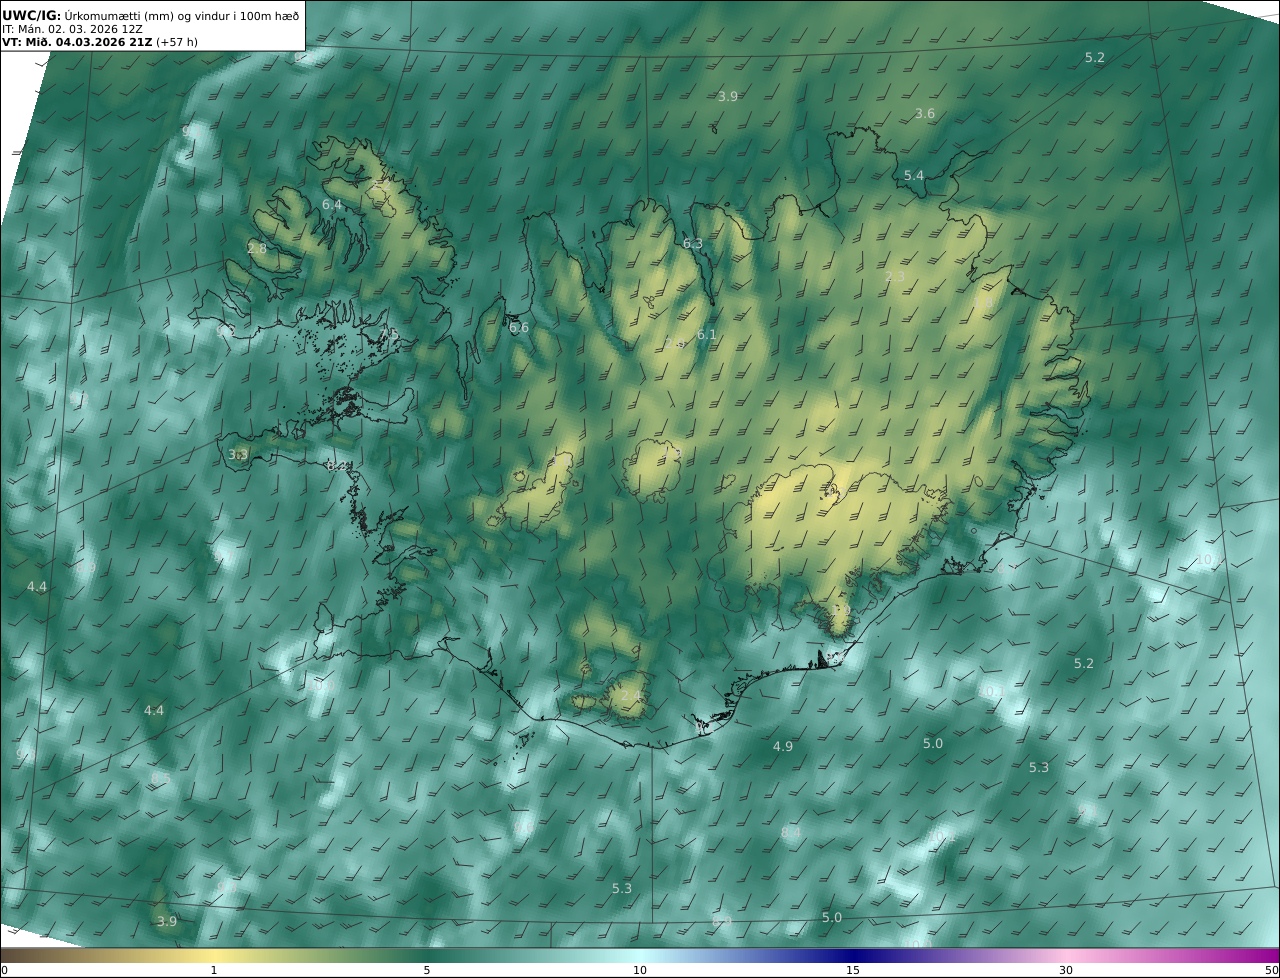1280x978 pixels.
Task: Click the '3.3' value label on map
Action: (238, 455)
